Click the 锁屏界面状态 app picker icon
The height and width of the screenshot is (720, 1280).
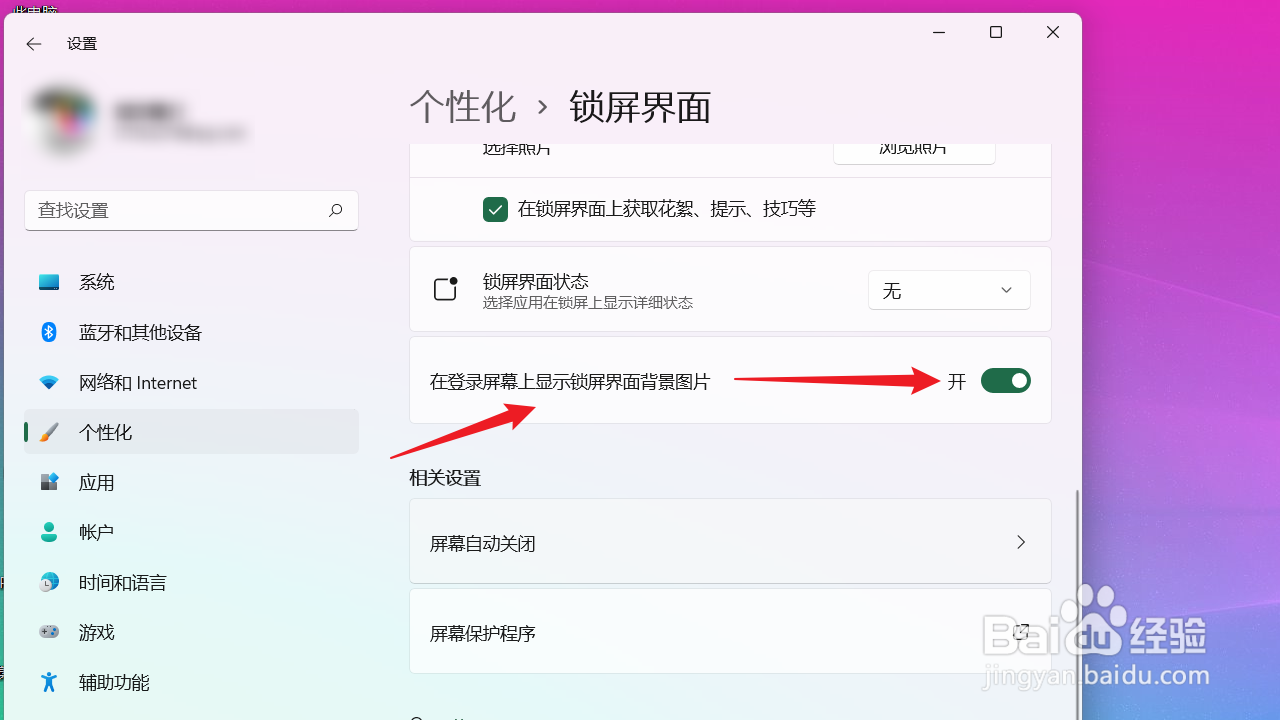pos(445,289)
